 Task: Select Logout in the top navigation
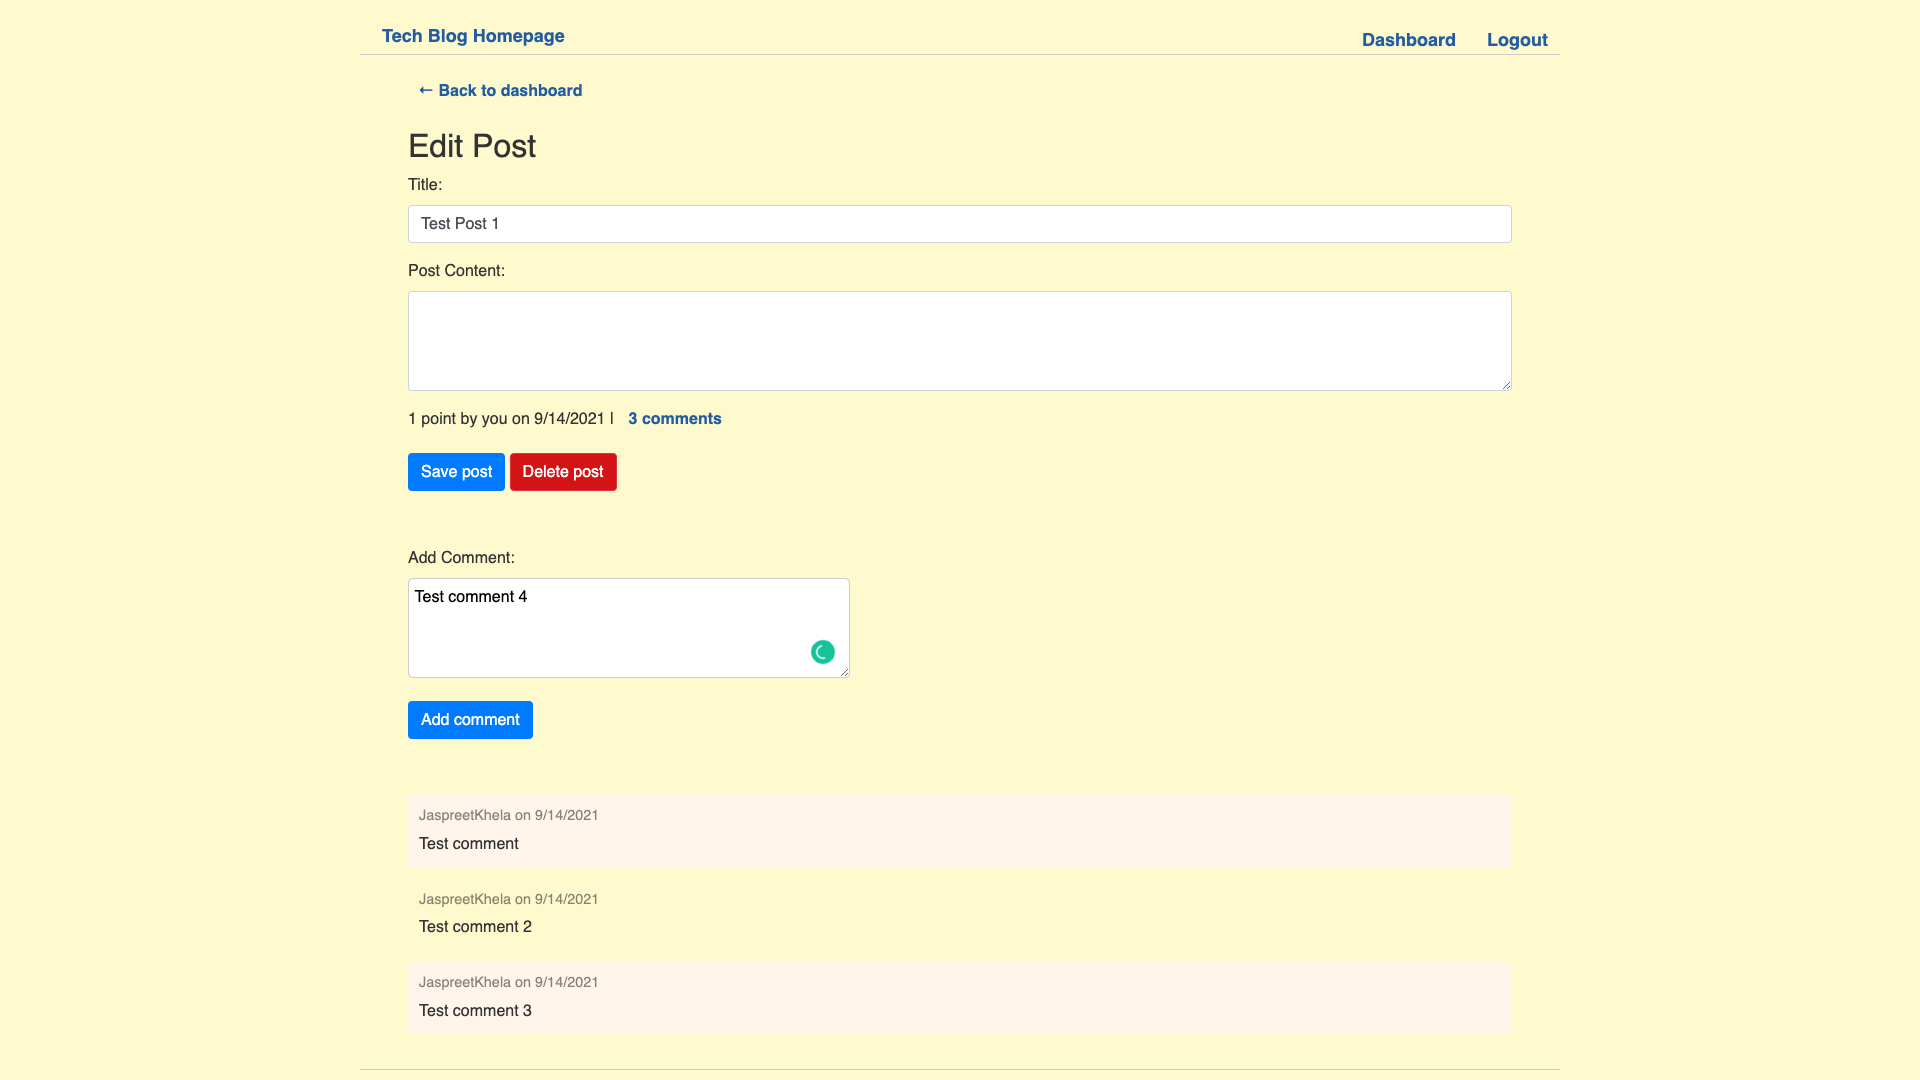point(1516,40)
